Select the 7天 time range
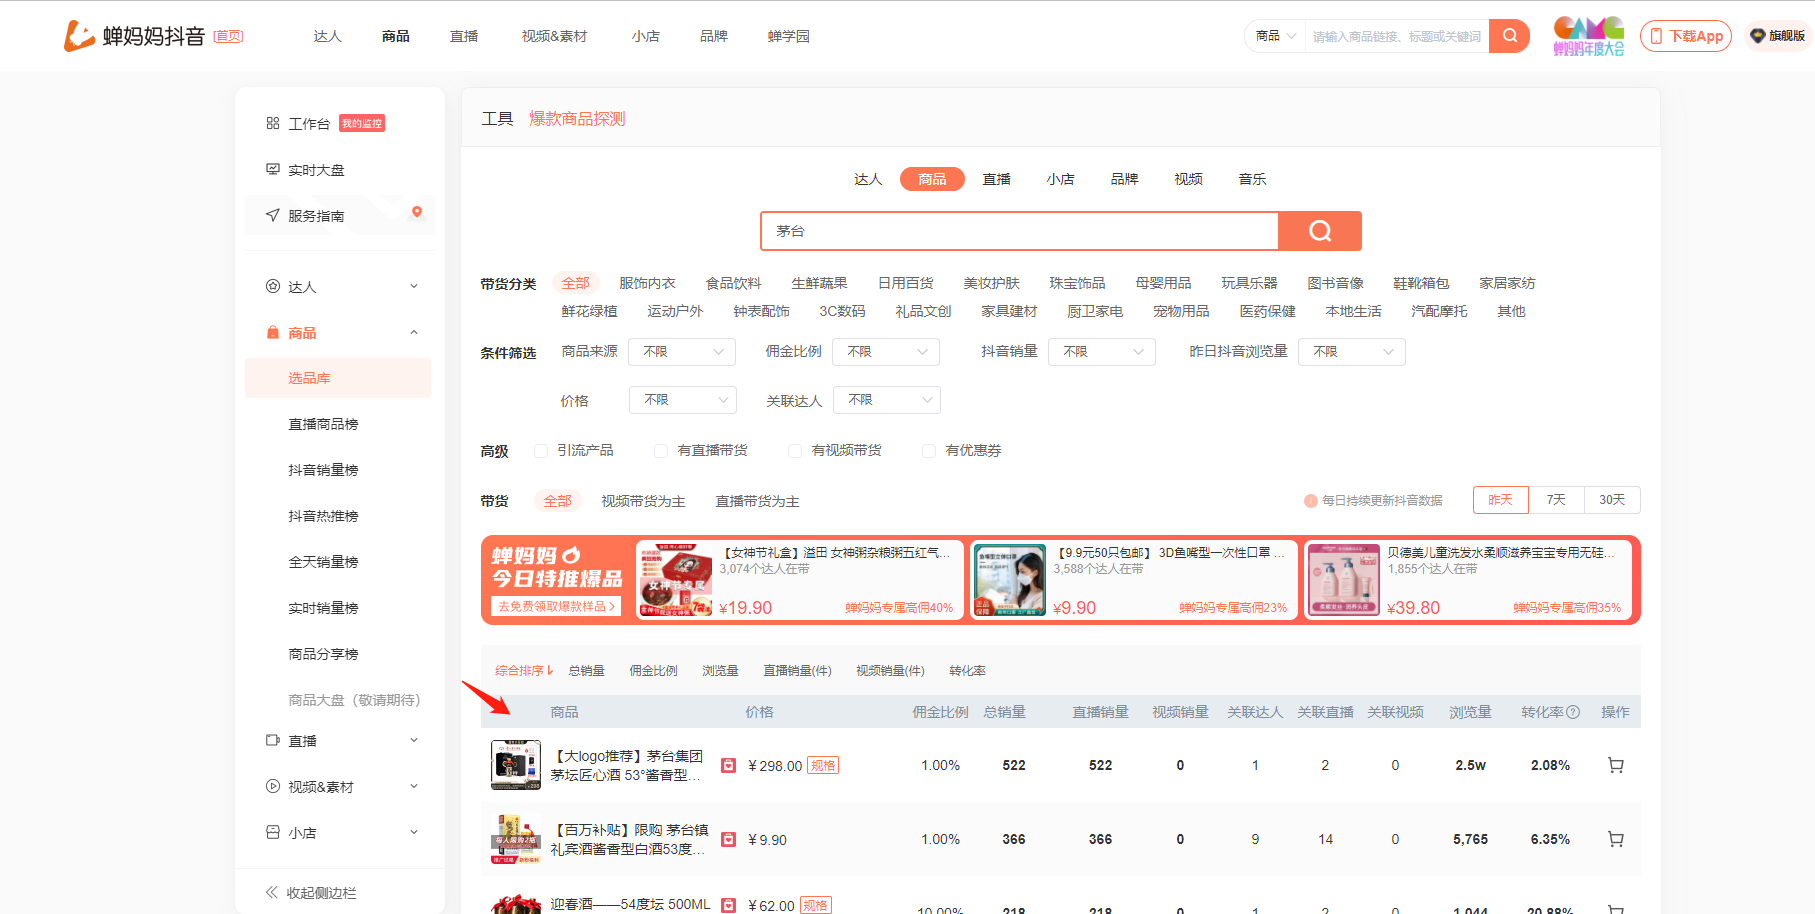Screen dimensions: 1815x914 click(1556, 500)
